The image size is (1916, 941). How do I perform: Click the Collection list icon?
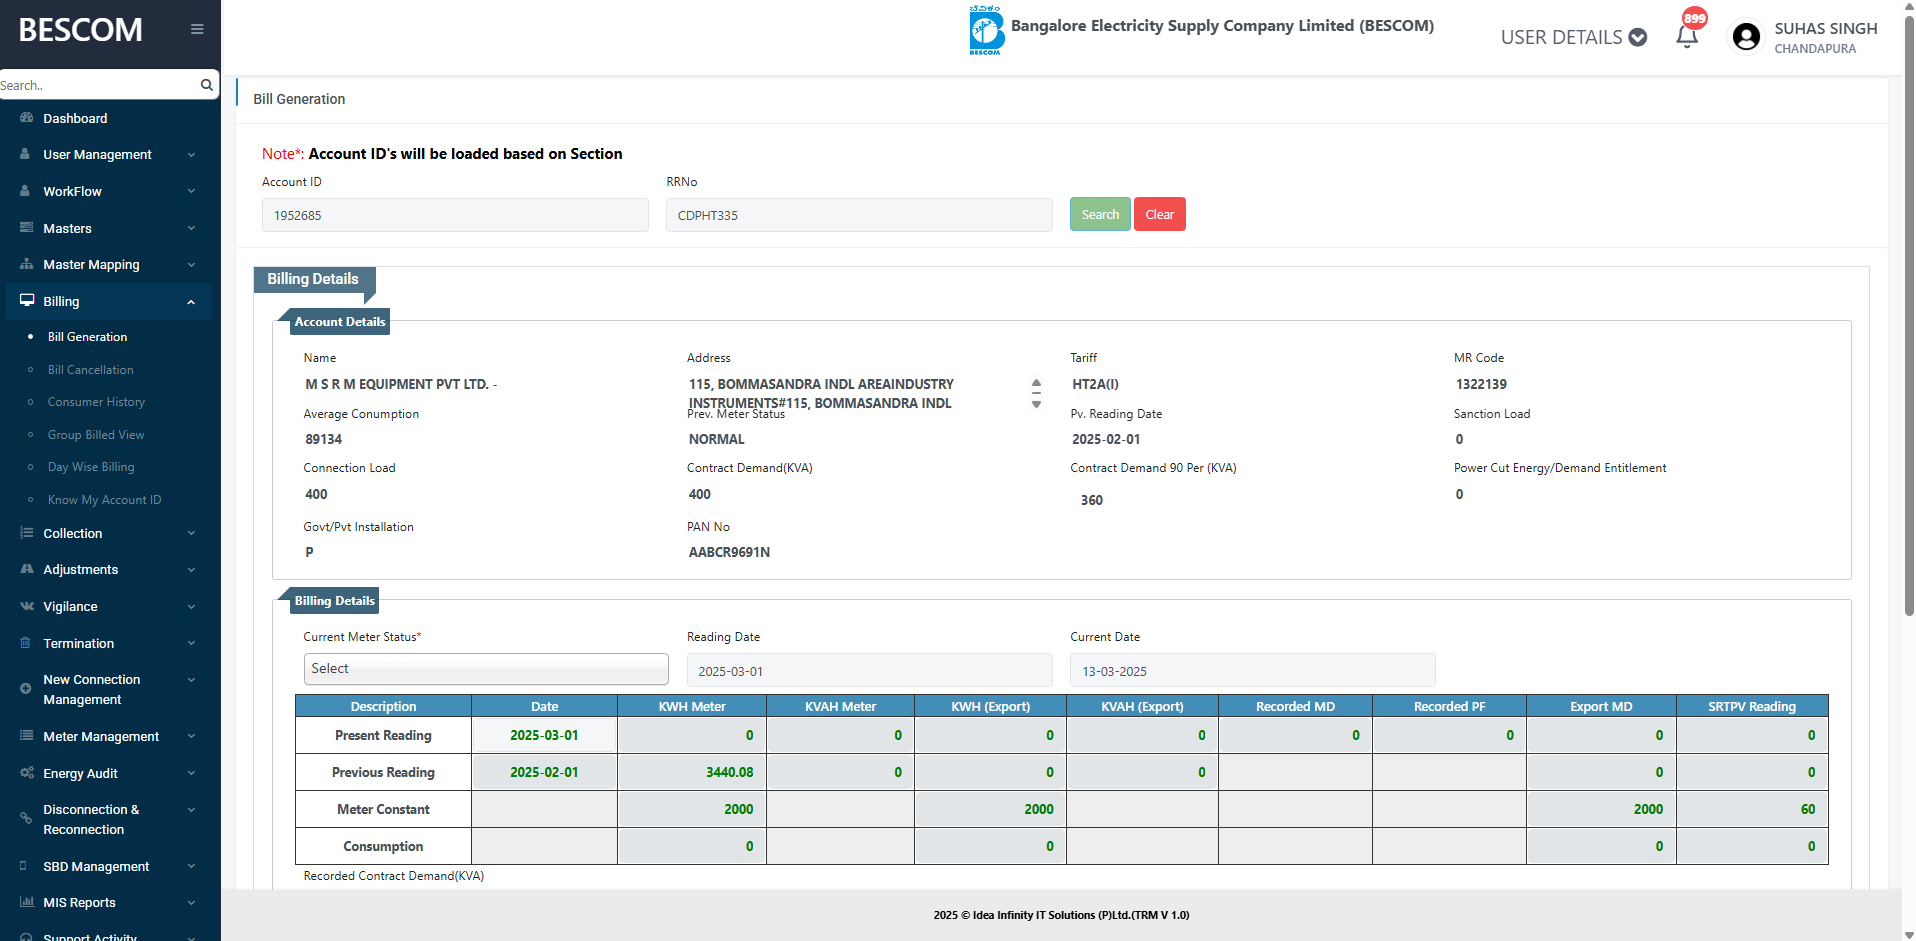[x=26, y=533]
